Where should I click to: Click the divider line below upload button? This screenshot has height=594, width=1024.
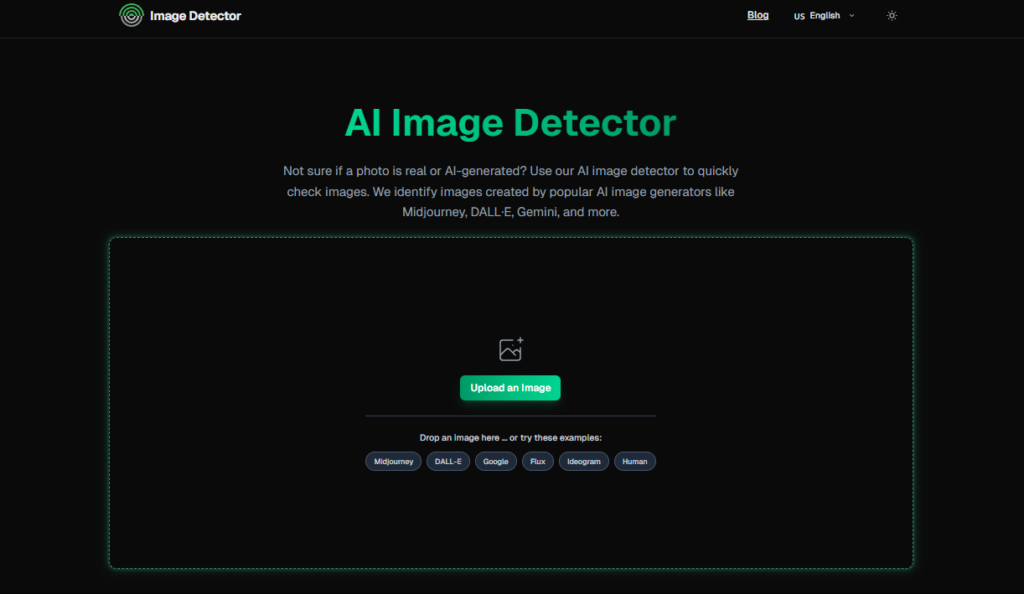(510, 415)
